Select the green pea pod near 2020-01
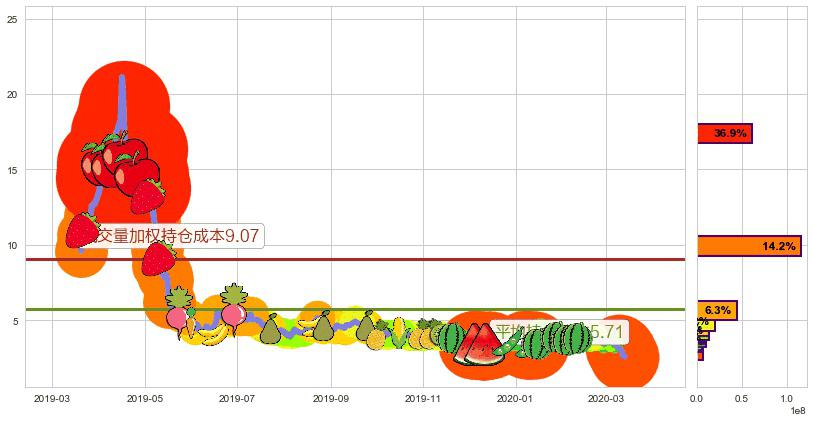The height and width of the screenshot is (422, 813). click(x=510, y=343)
